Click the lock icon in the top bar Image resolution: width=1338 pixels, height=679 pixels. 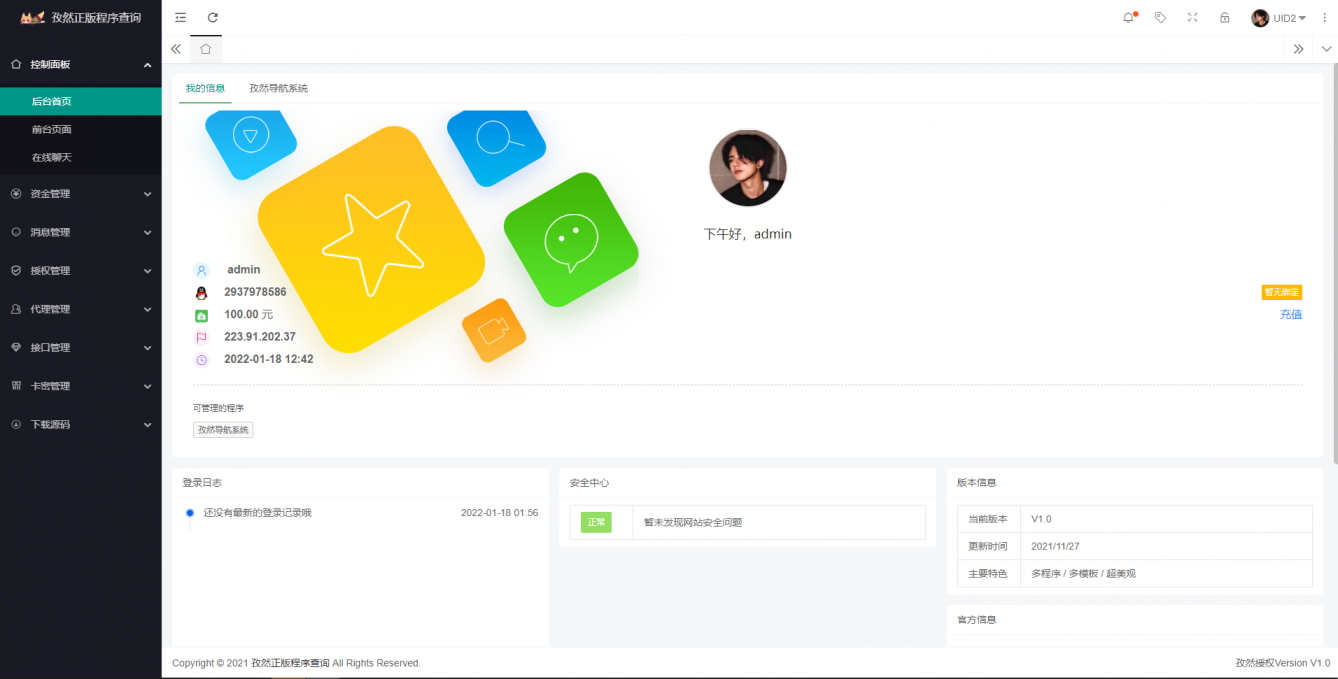pyautogui.click(x=1224, y=17)
